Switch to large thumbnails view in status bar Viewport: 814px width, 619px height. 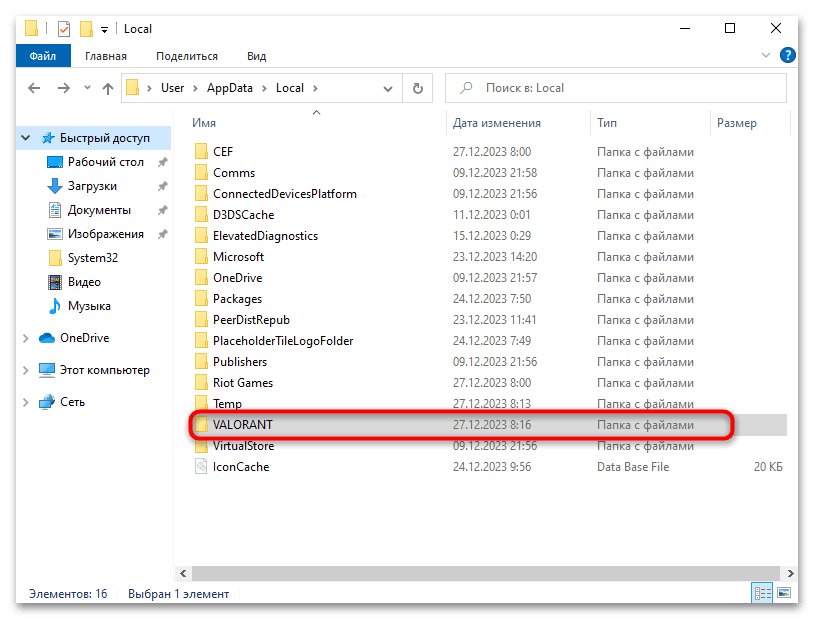point(783,593)
